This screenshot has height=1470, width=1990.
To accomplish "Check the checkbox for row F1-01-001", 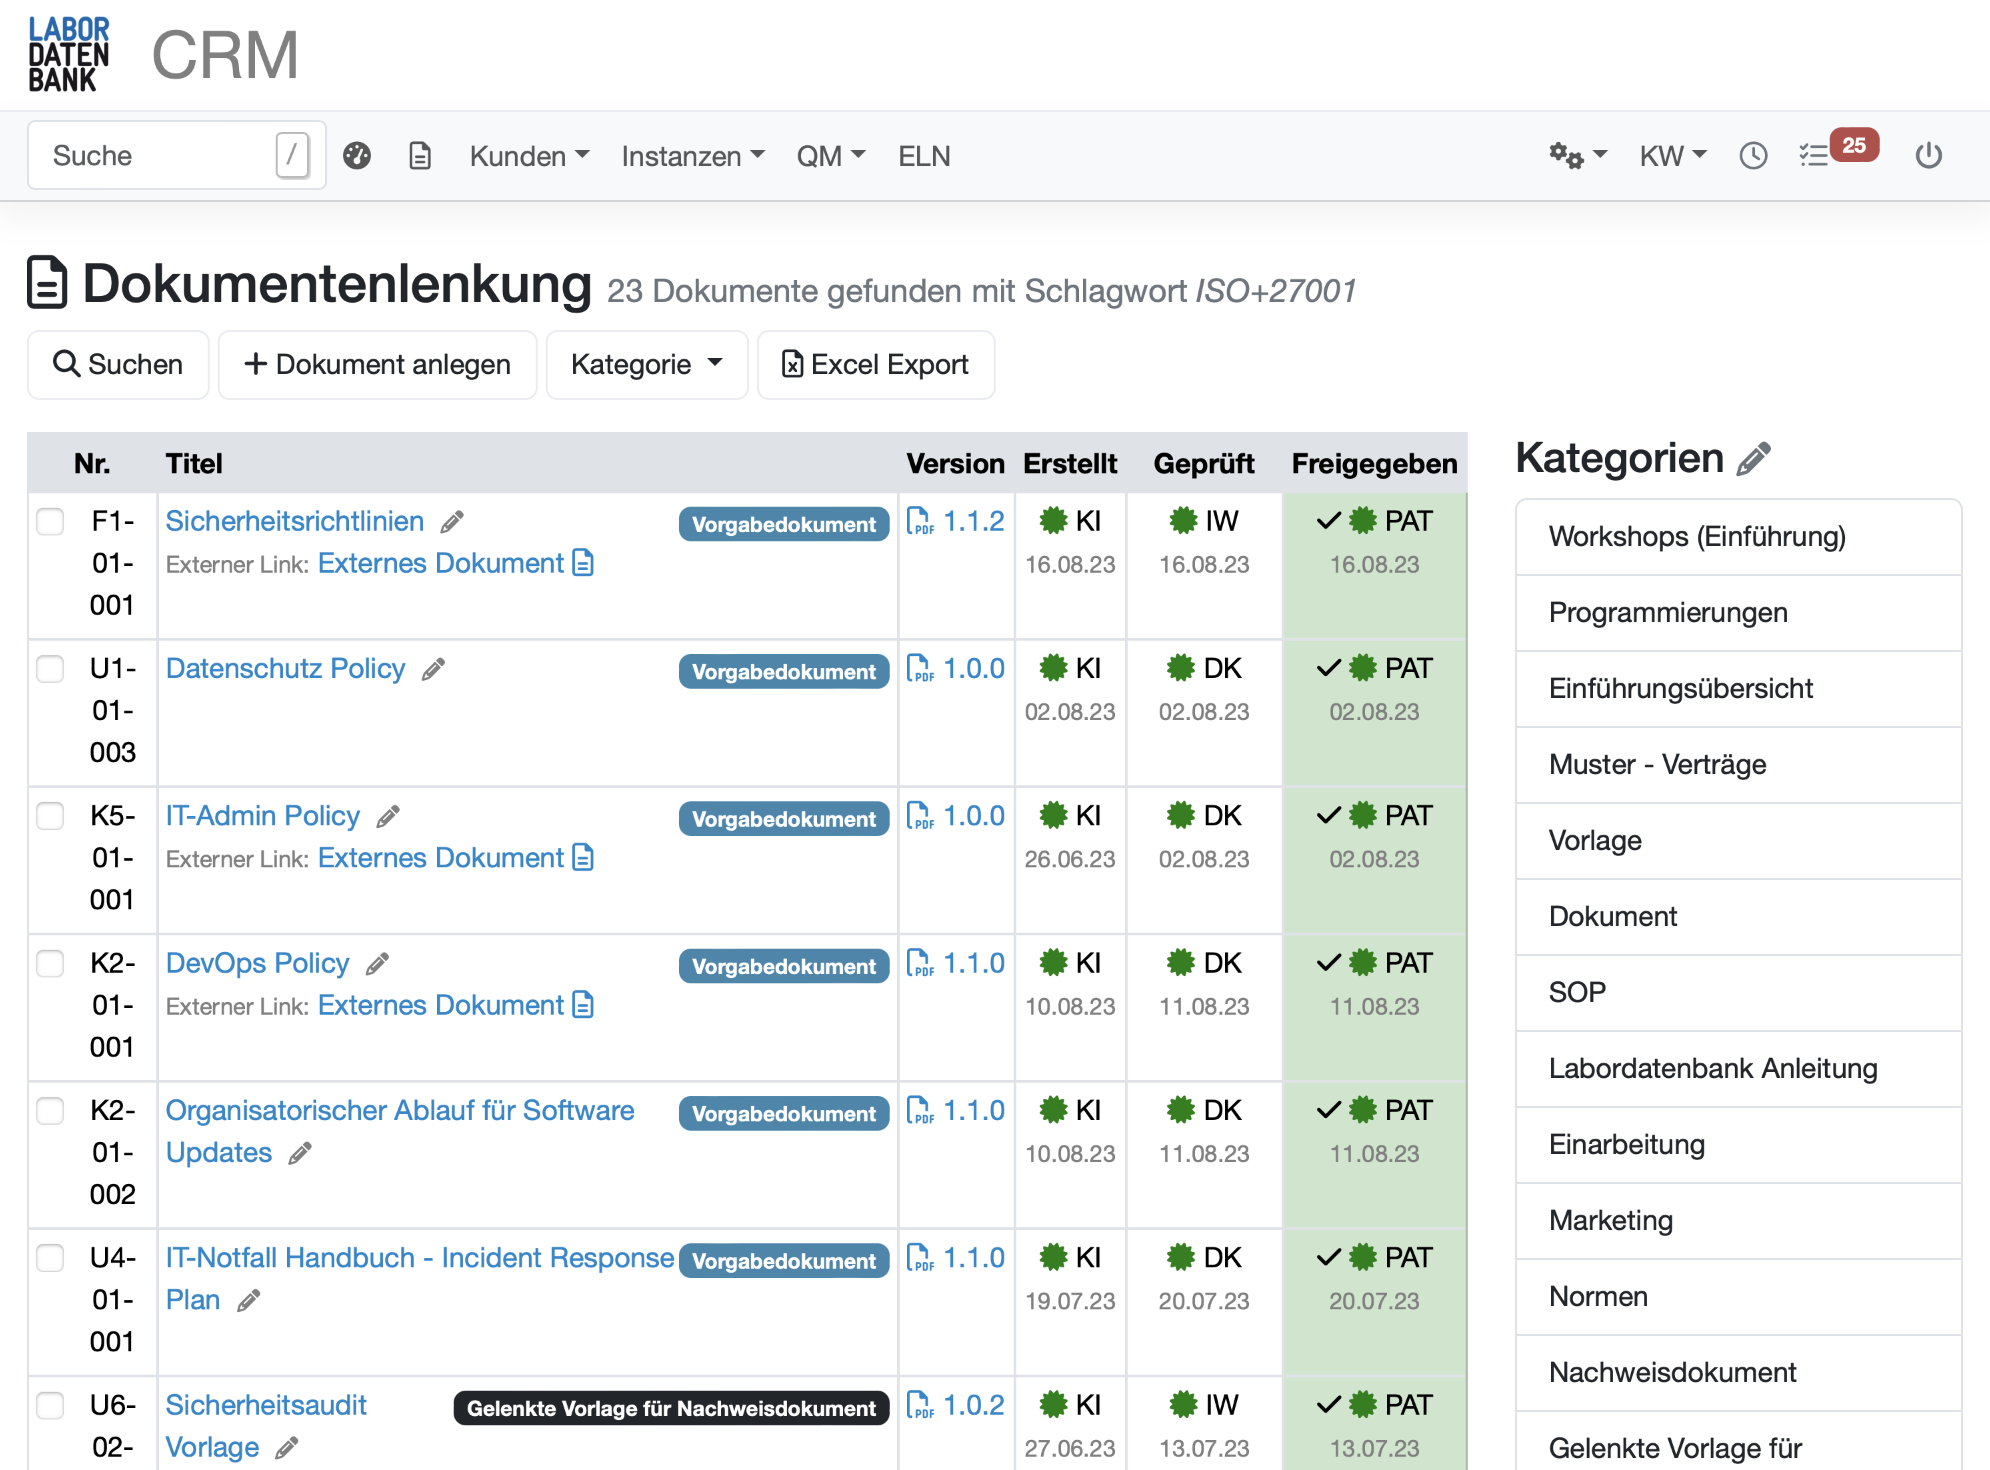I will coord(50,521).
